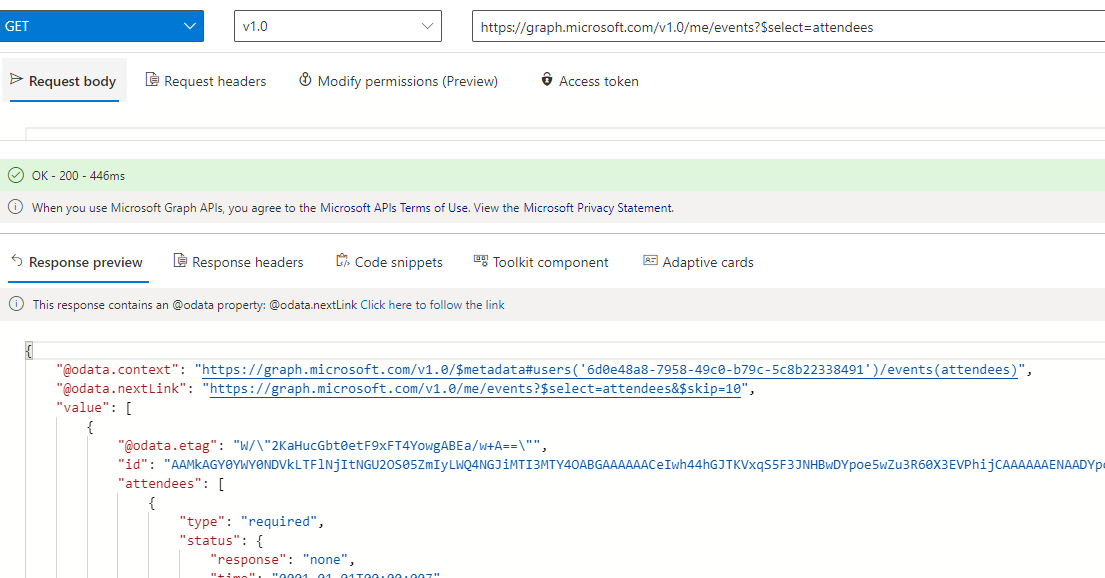Click the "id" value string starting AAMkAGY0
The width and height of the screenshot is (1105, 578).
click(634, 465)
